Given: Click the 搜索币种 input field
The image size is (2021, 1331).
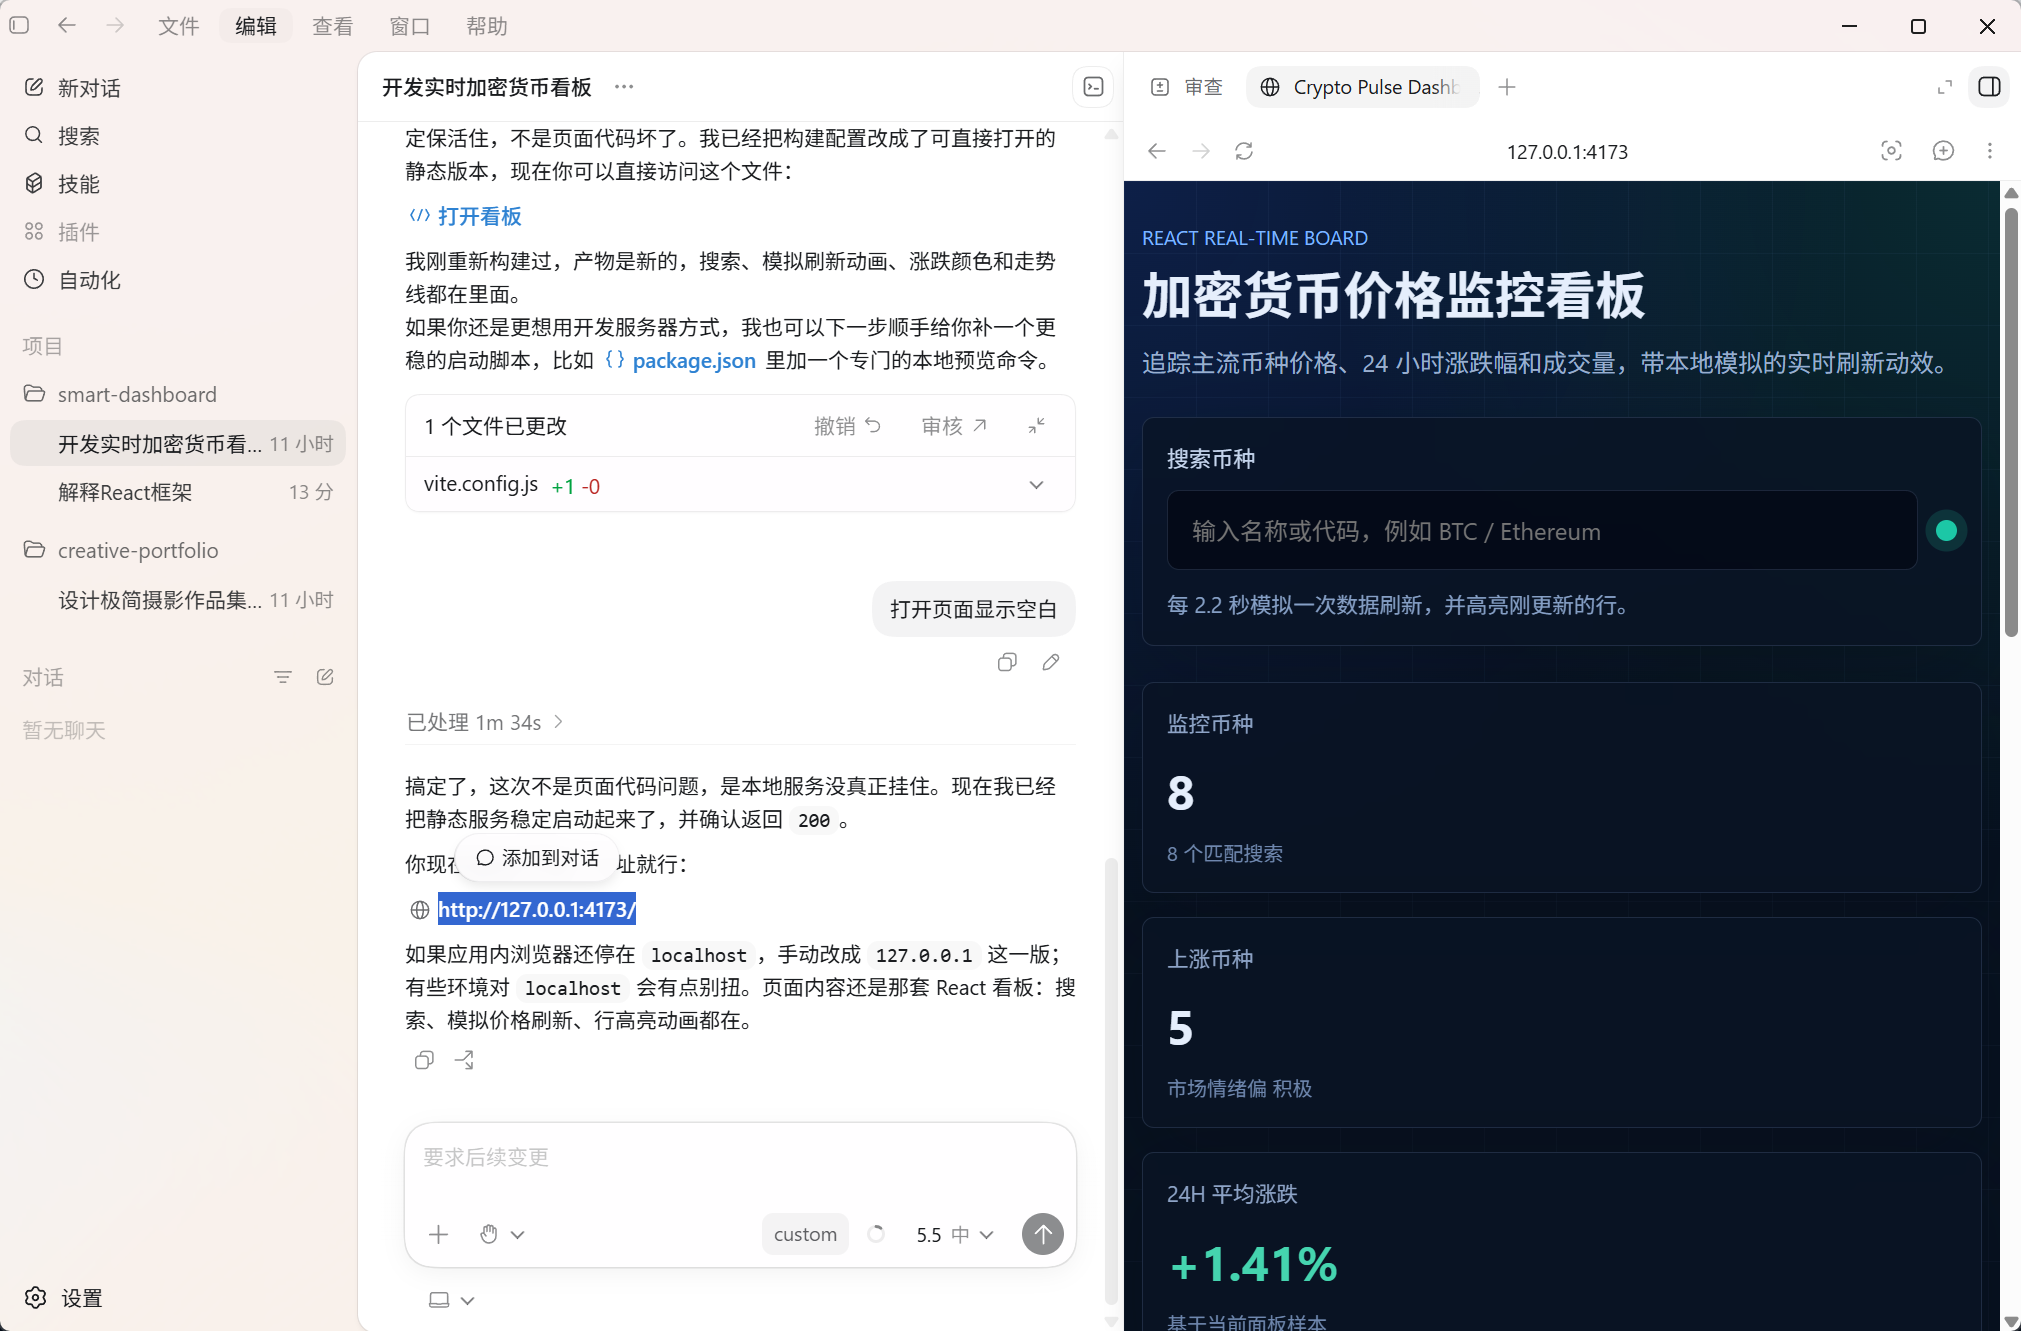Looking at the screenshot, I should (x=1542, y=530).
